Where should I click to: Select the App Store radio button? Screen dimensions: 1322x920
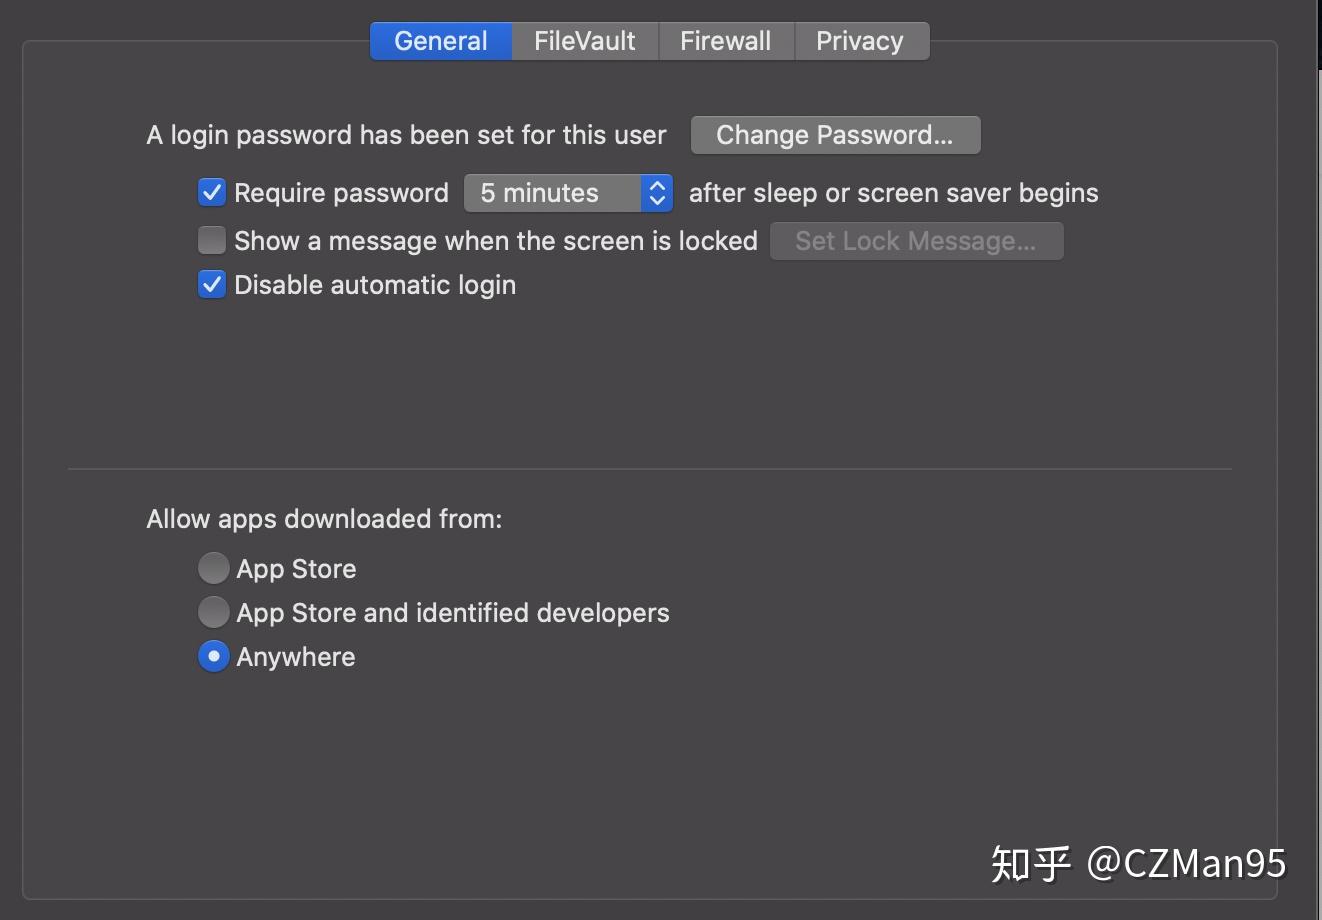coord(213,567)
